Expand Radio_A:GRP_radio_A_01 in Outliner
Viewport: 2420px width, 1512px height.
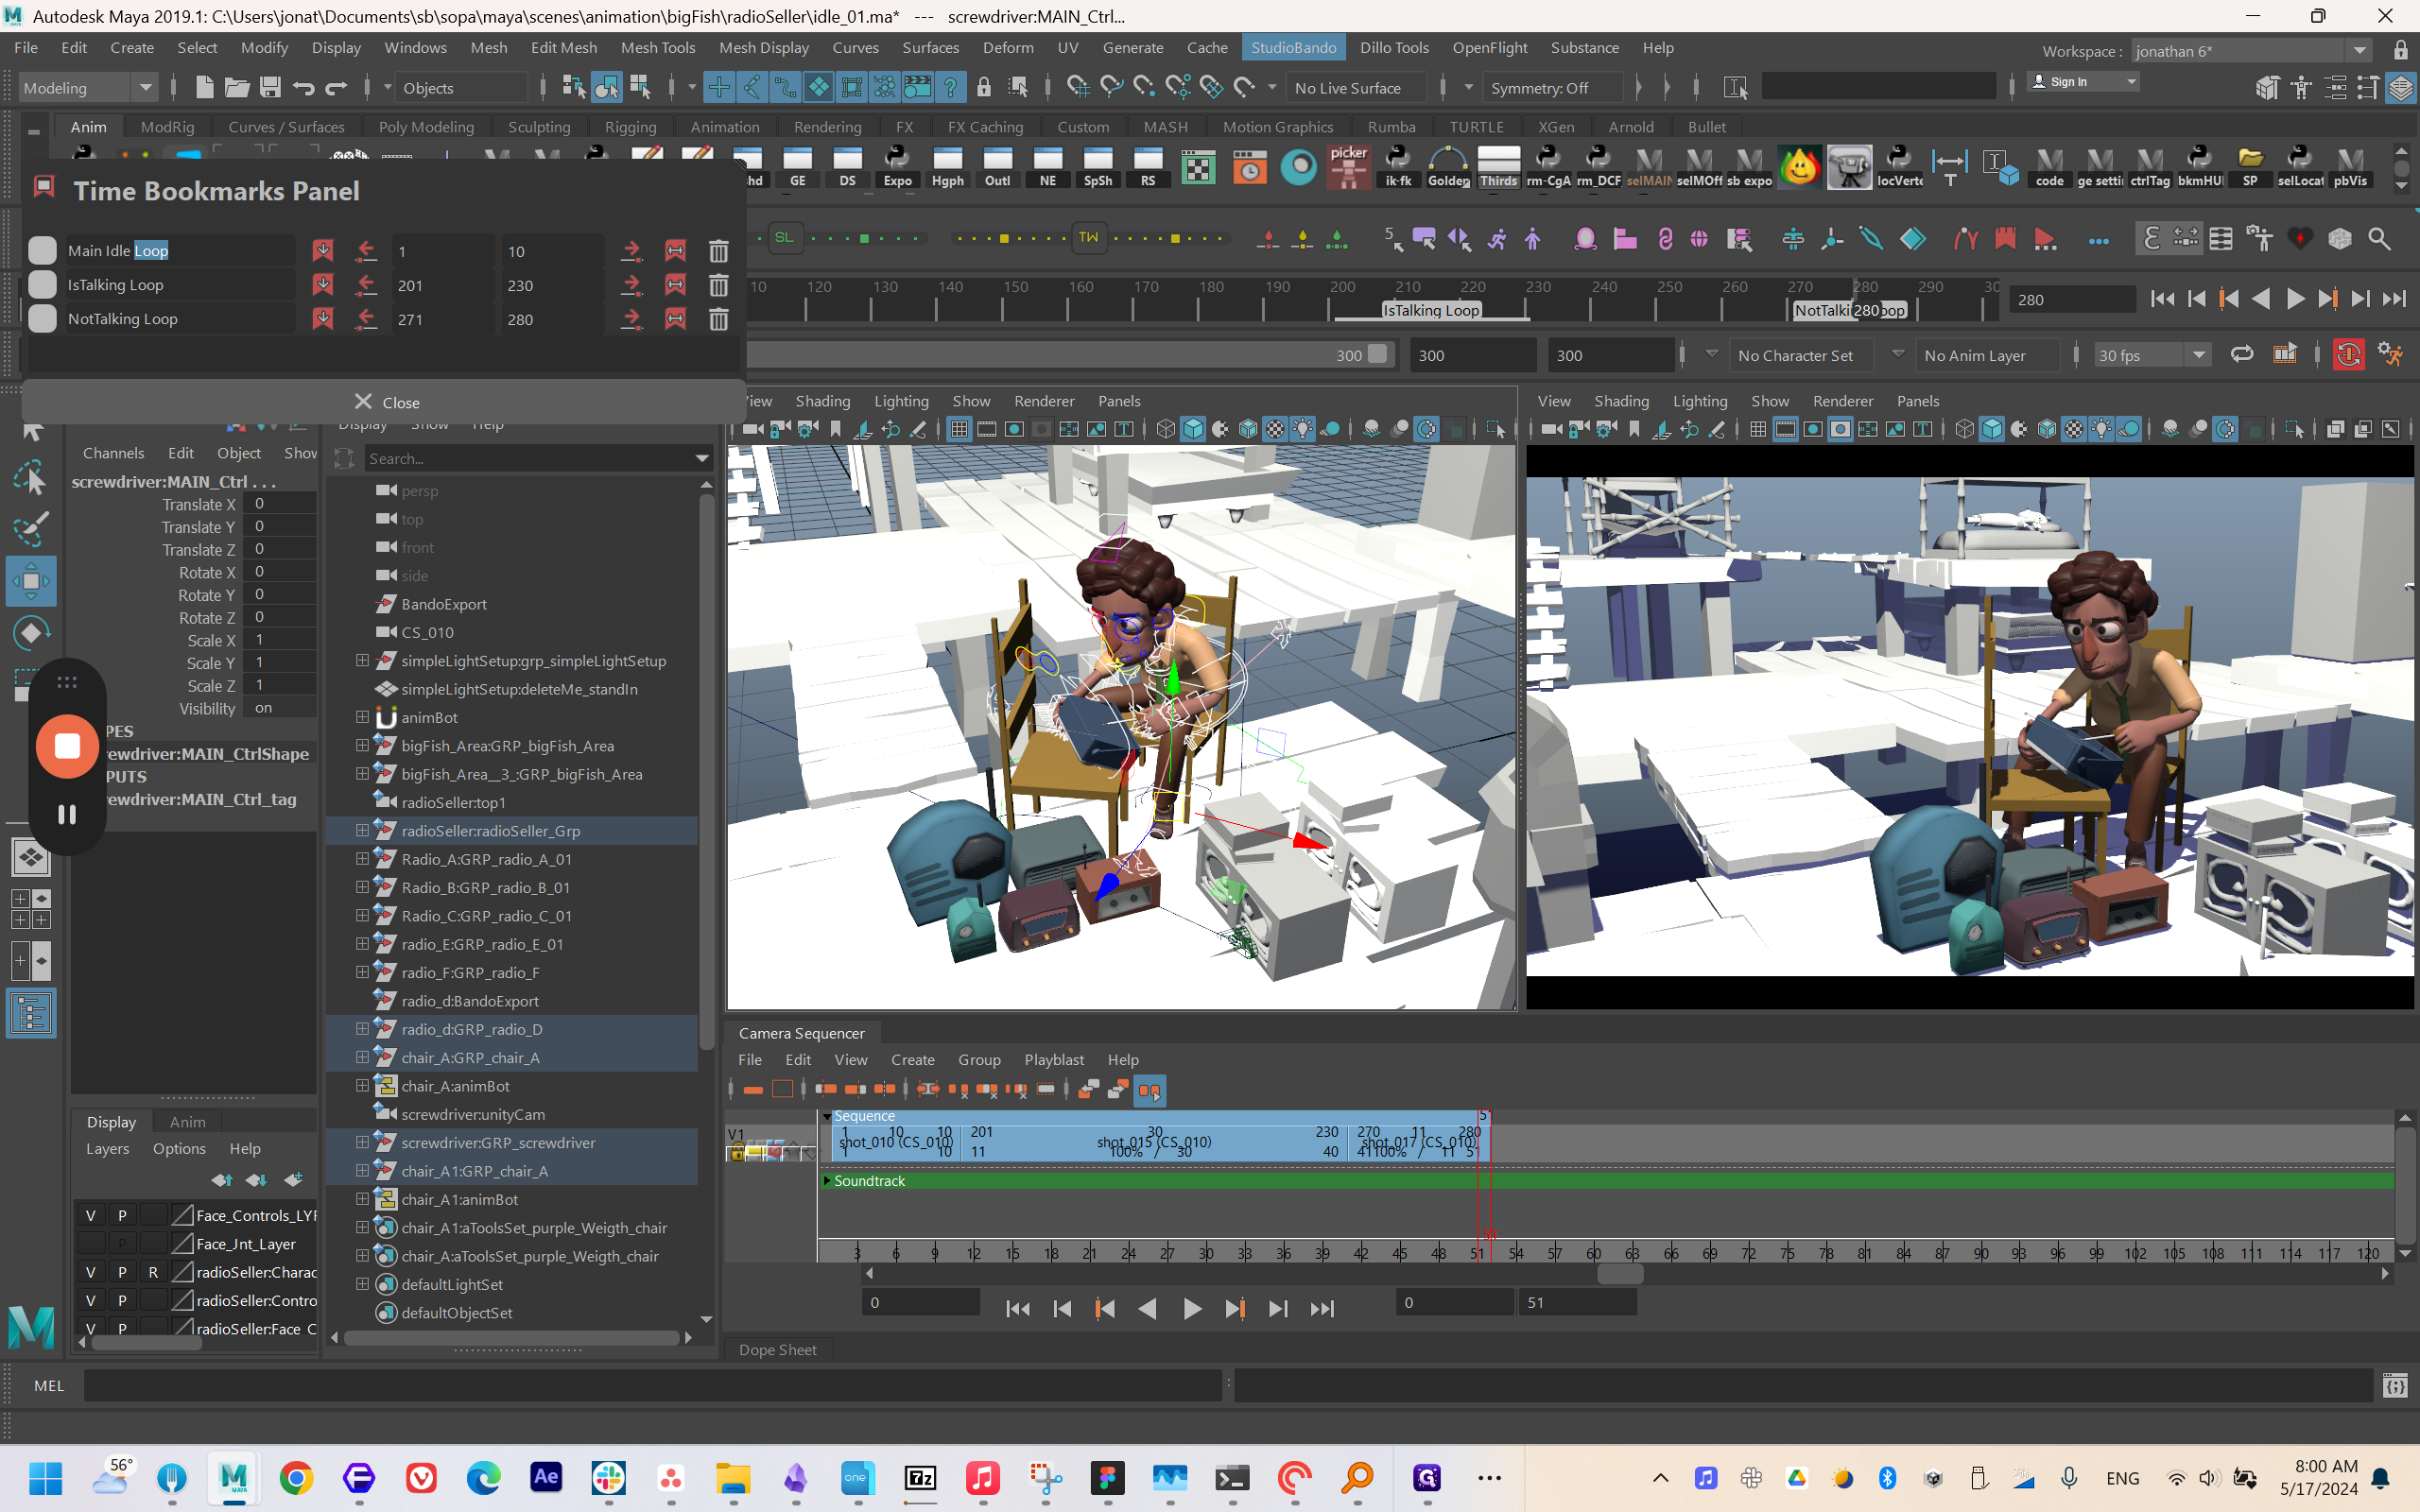(x=362, y=859)
